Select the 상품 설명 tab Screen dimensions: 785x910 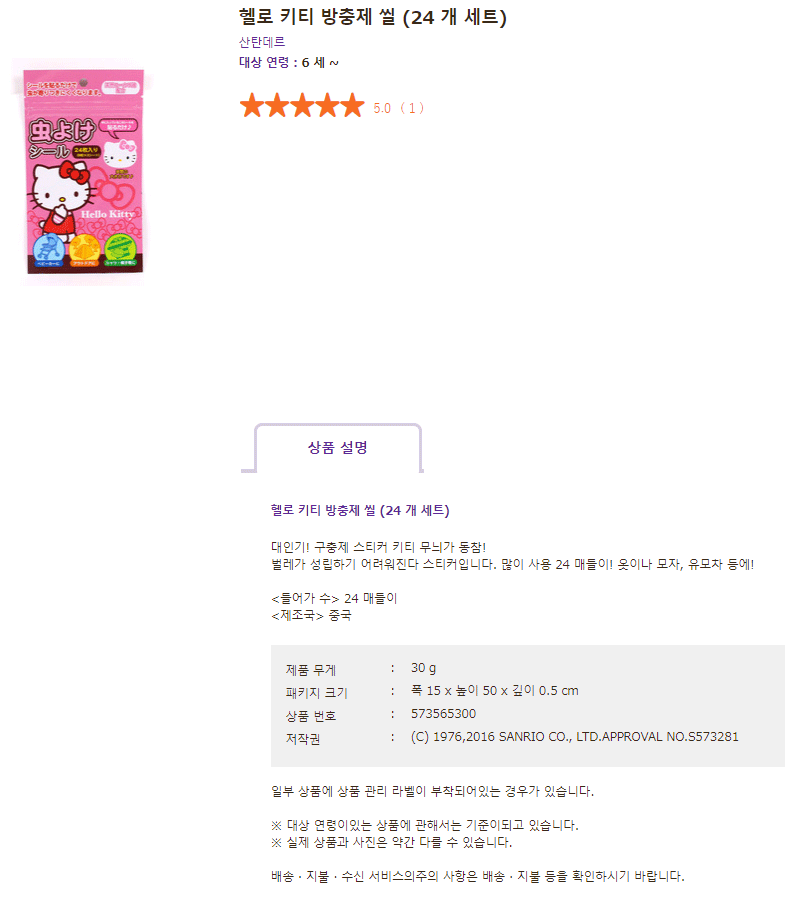[338, 448]
